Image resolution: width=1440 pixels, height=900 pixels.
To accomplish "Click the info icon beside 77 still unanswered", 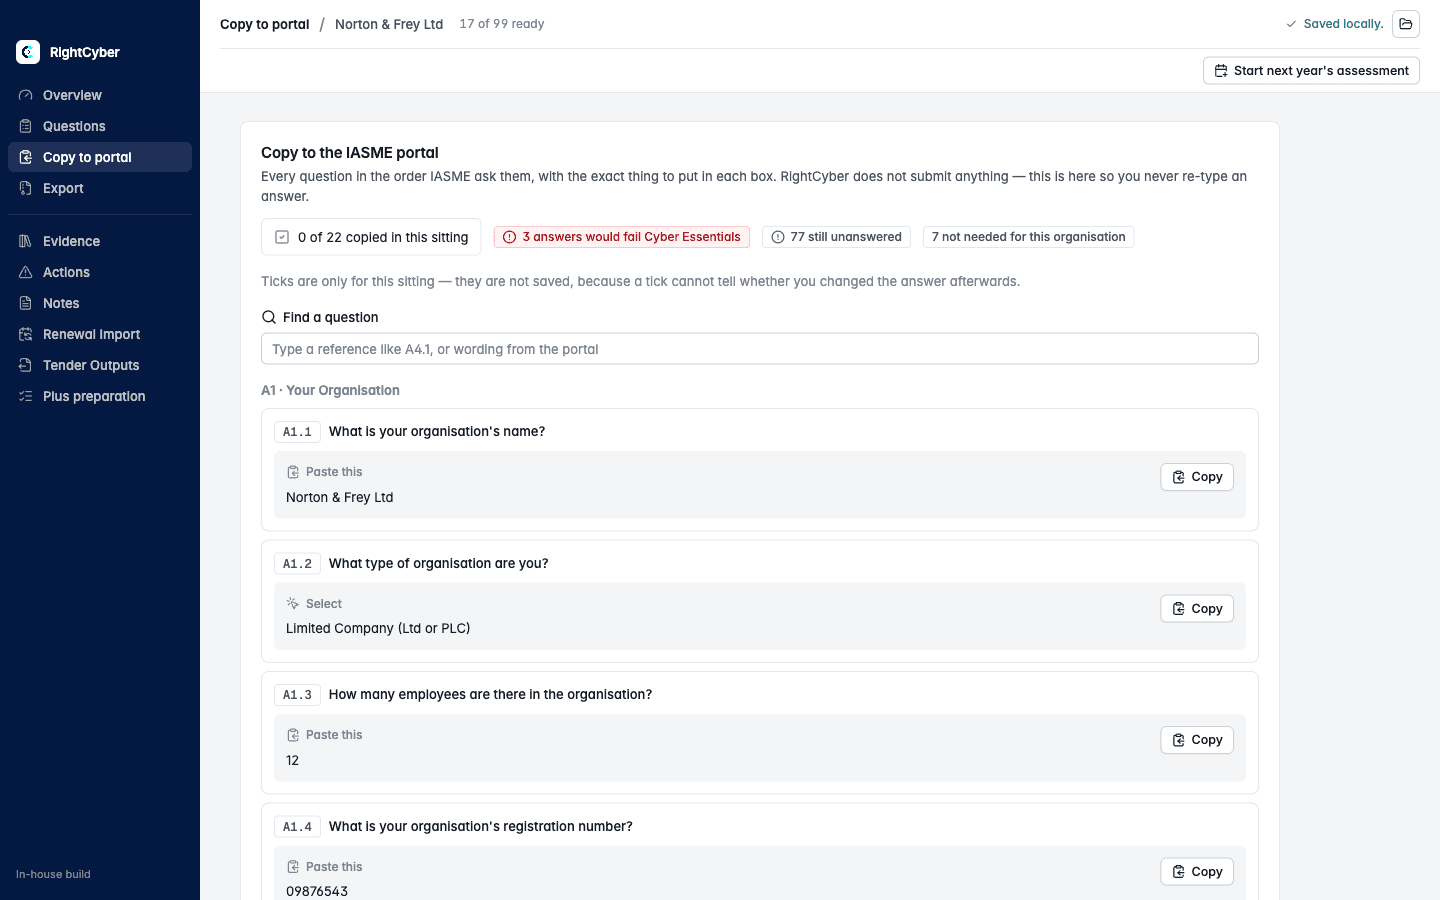I will tap(778, 237).
